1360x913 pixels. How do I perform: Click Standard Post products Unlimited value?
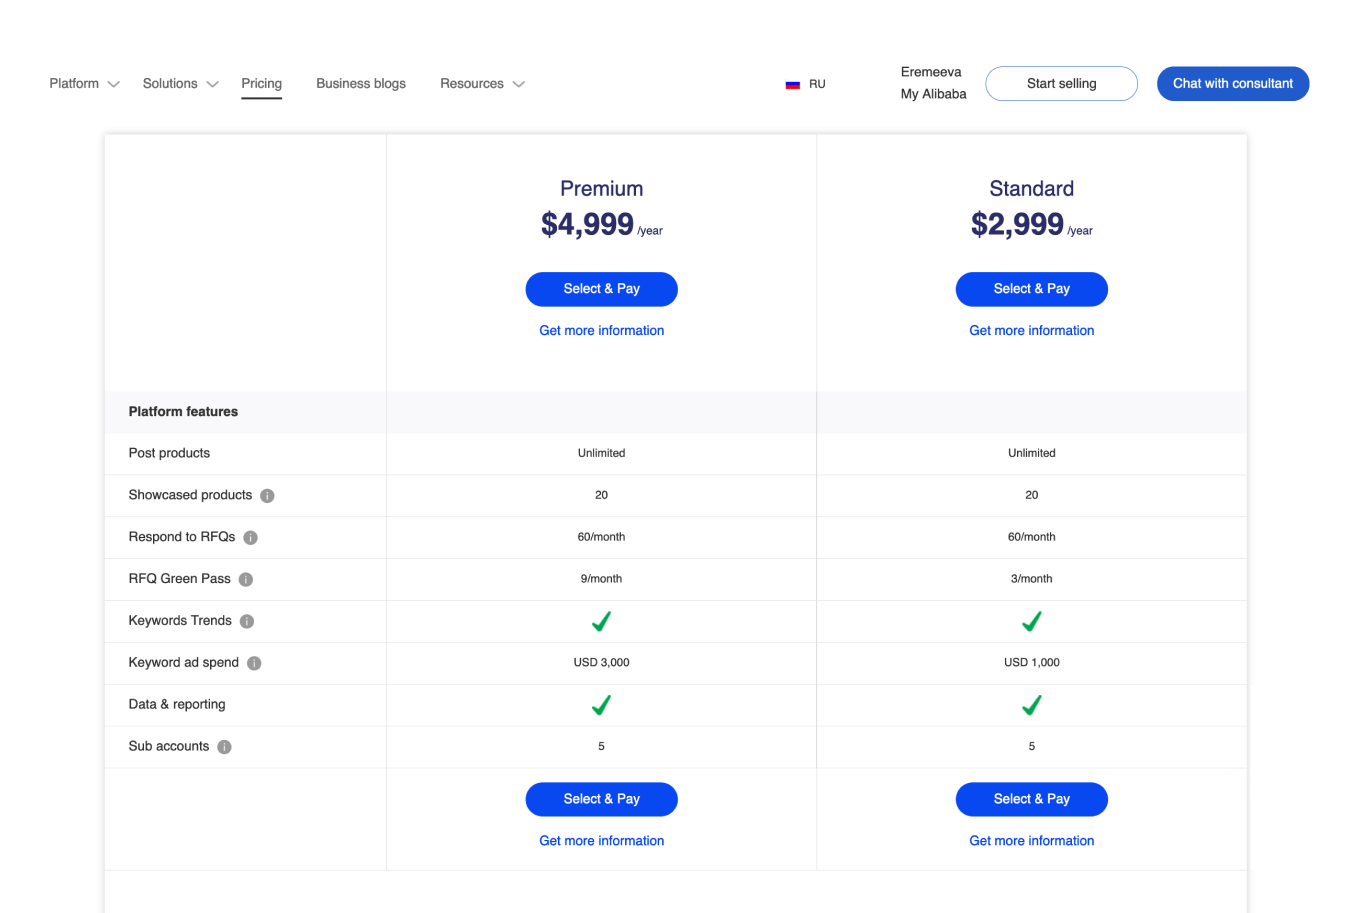point(1032,453)
